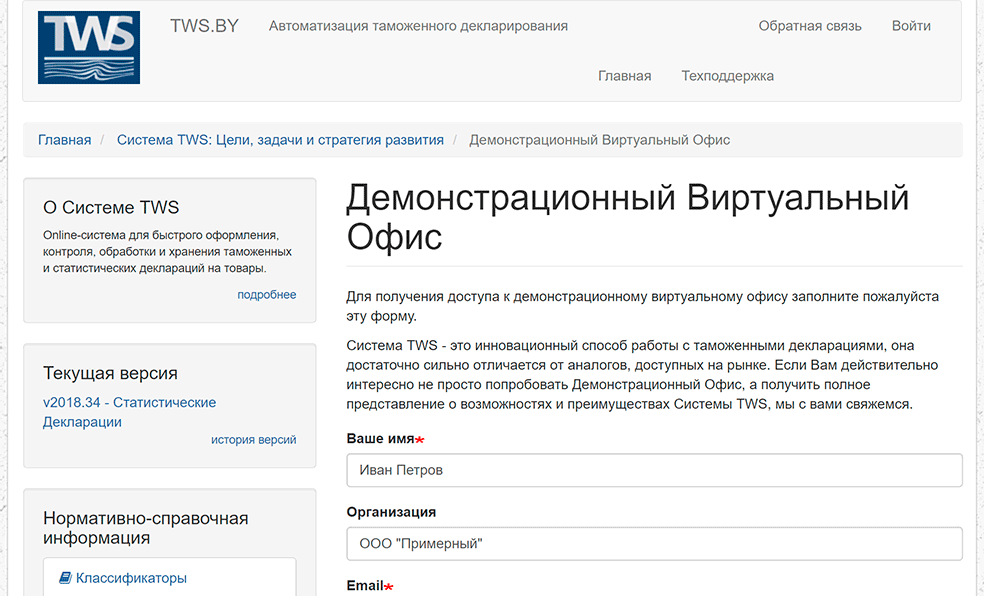Open the v2018.34 - Статистические Декларации link
Image resolution: width=984 pixels, height=596 pixels.
tap(129, 412)
